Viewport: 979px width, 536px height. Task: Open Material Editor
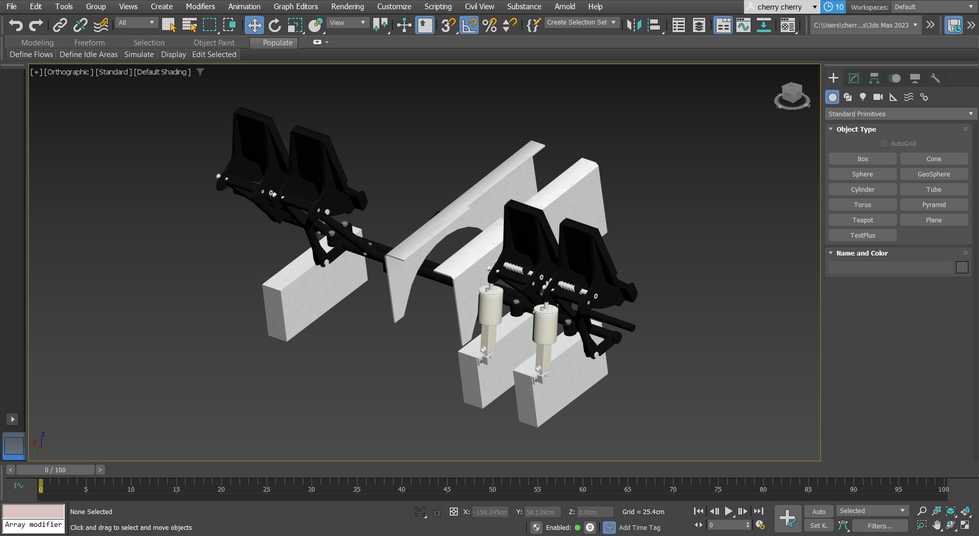pyautogui.click(x=788, y=25)
